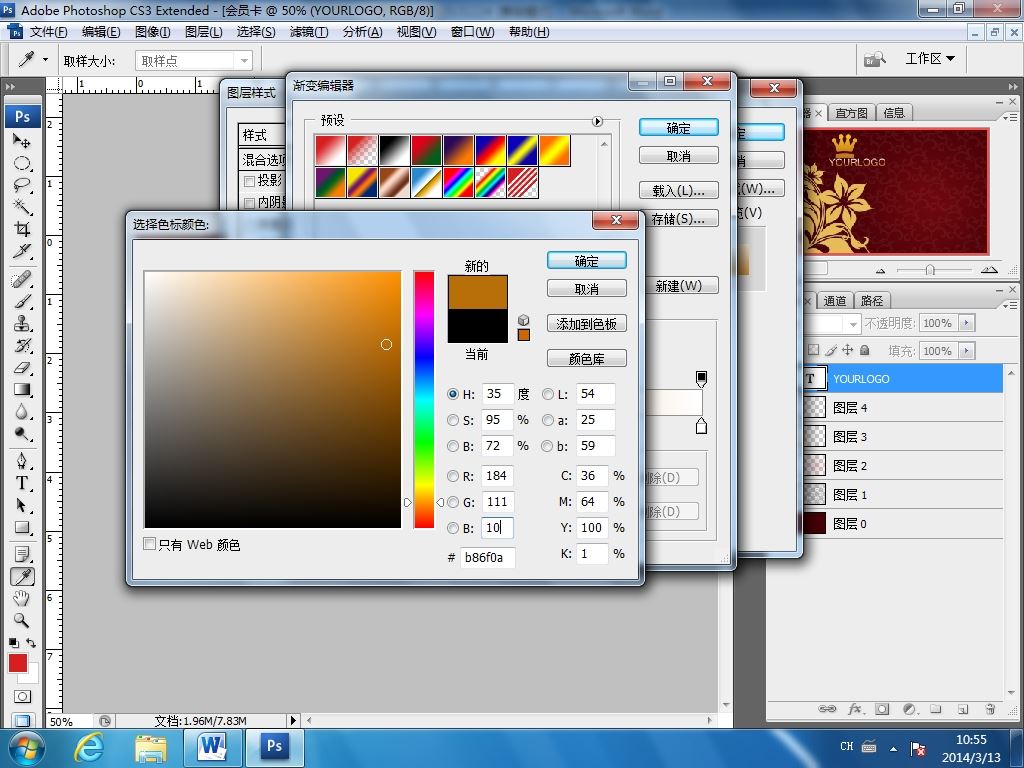Select the Healing Brush tool

point(22,280)
